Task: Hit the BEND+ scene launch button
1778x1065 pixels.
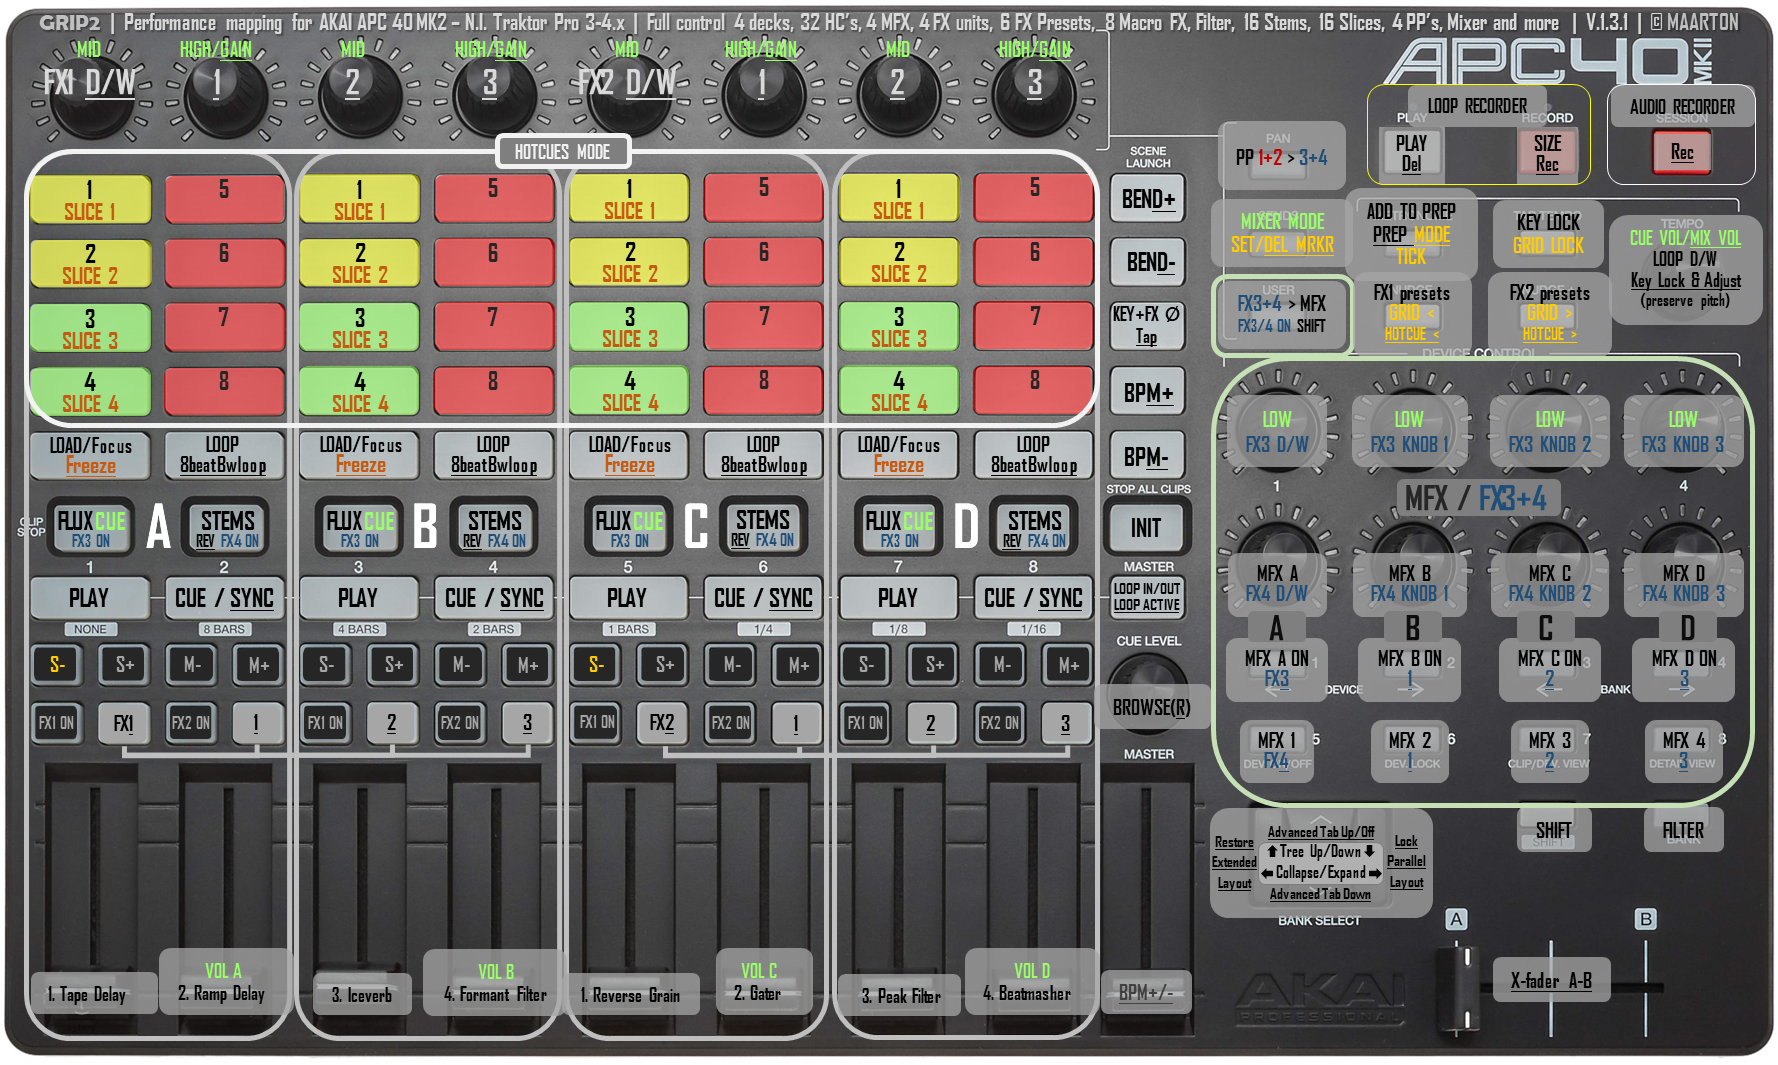Action: [x=1146, y=198]
